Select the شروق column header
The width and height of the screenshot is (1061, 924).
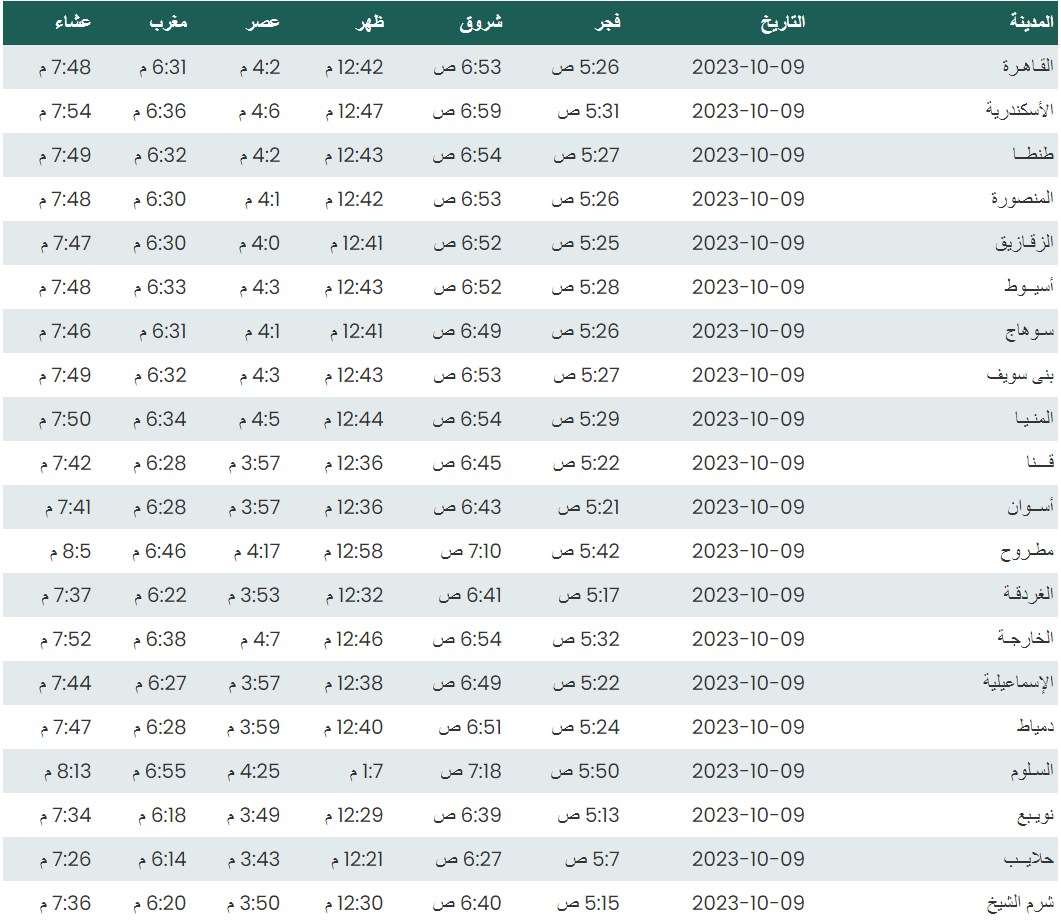(480, 22)
